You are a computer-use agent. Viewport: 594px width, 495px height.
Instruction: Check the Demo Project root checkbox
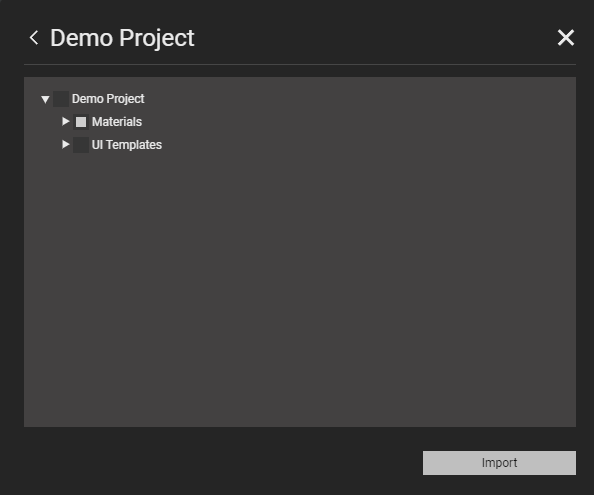pyautogui.click(x=61, y=99)
